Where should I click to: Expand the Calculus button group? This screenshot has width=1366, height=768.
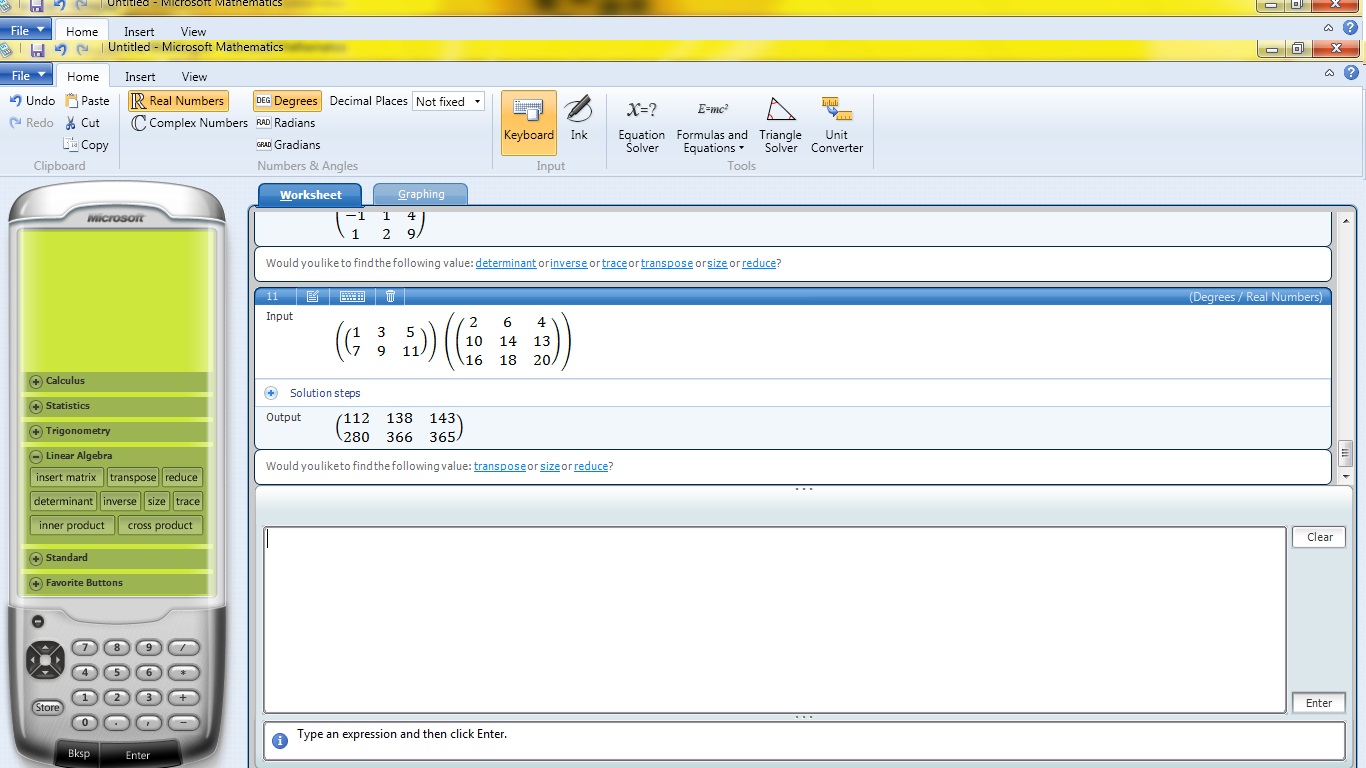pyautogui.click(x=36, y=381)
